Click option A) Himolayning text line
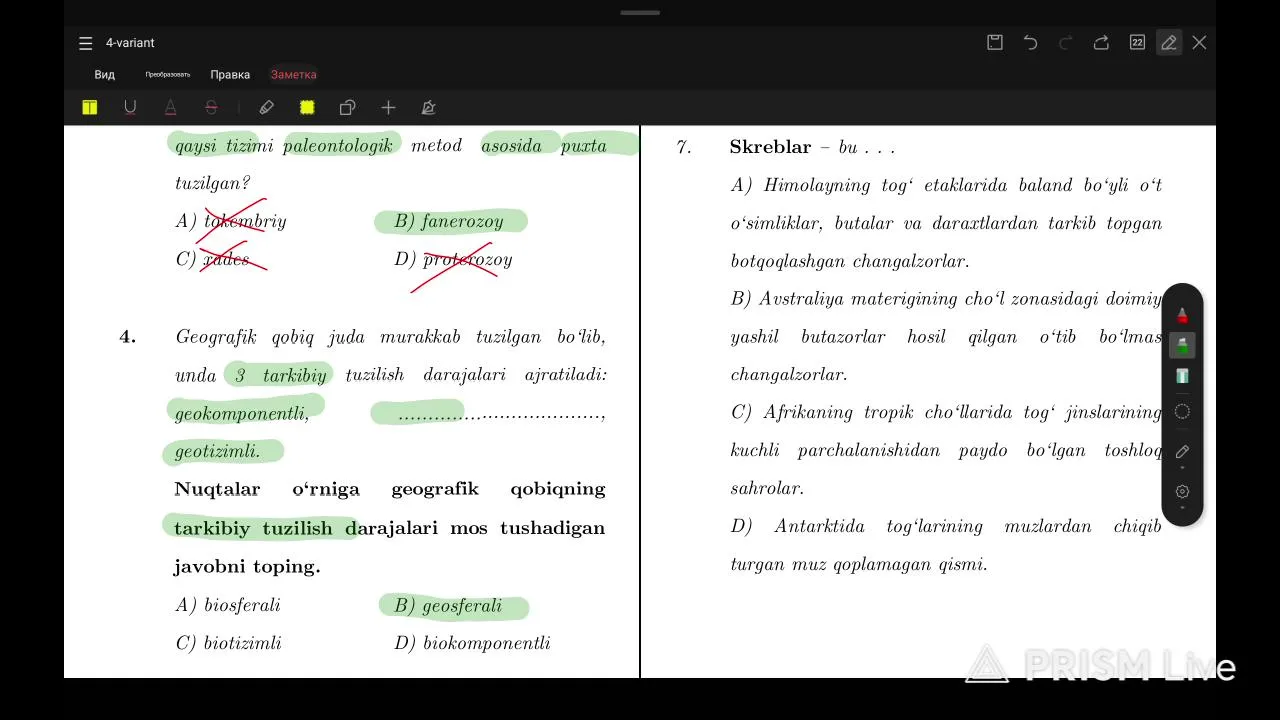The height and width of the screenshot is (720, 1280). click(x=946, y=185)
